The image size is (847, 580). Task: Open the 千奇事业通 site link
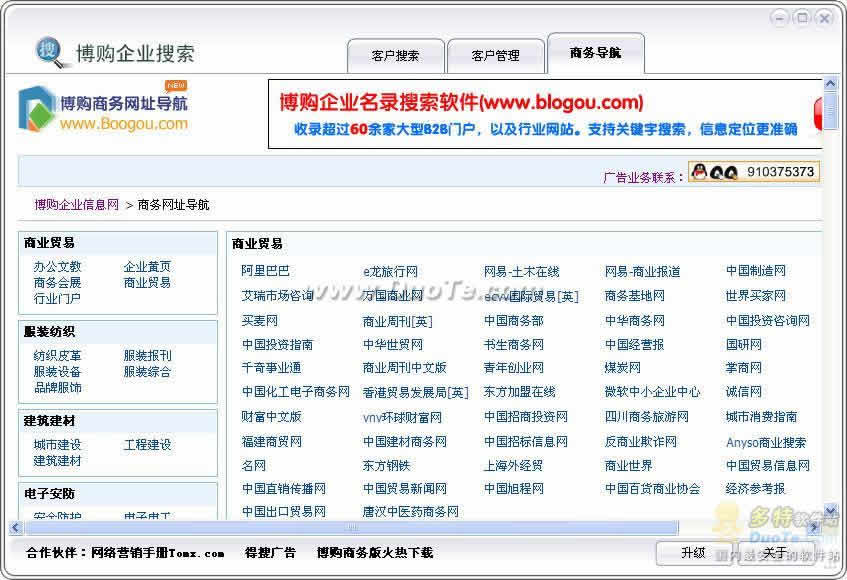coord(271,368)
